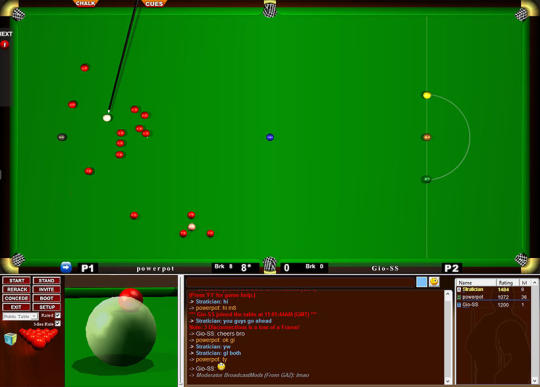Click the topmost red ball on the table
Screen dimensions: 540x387
tap(85, 68)
